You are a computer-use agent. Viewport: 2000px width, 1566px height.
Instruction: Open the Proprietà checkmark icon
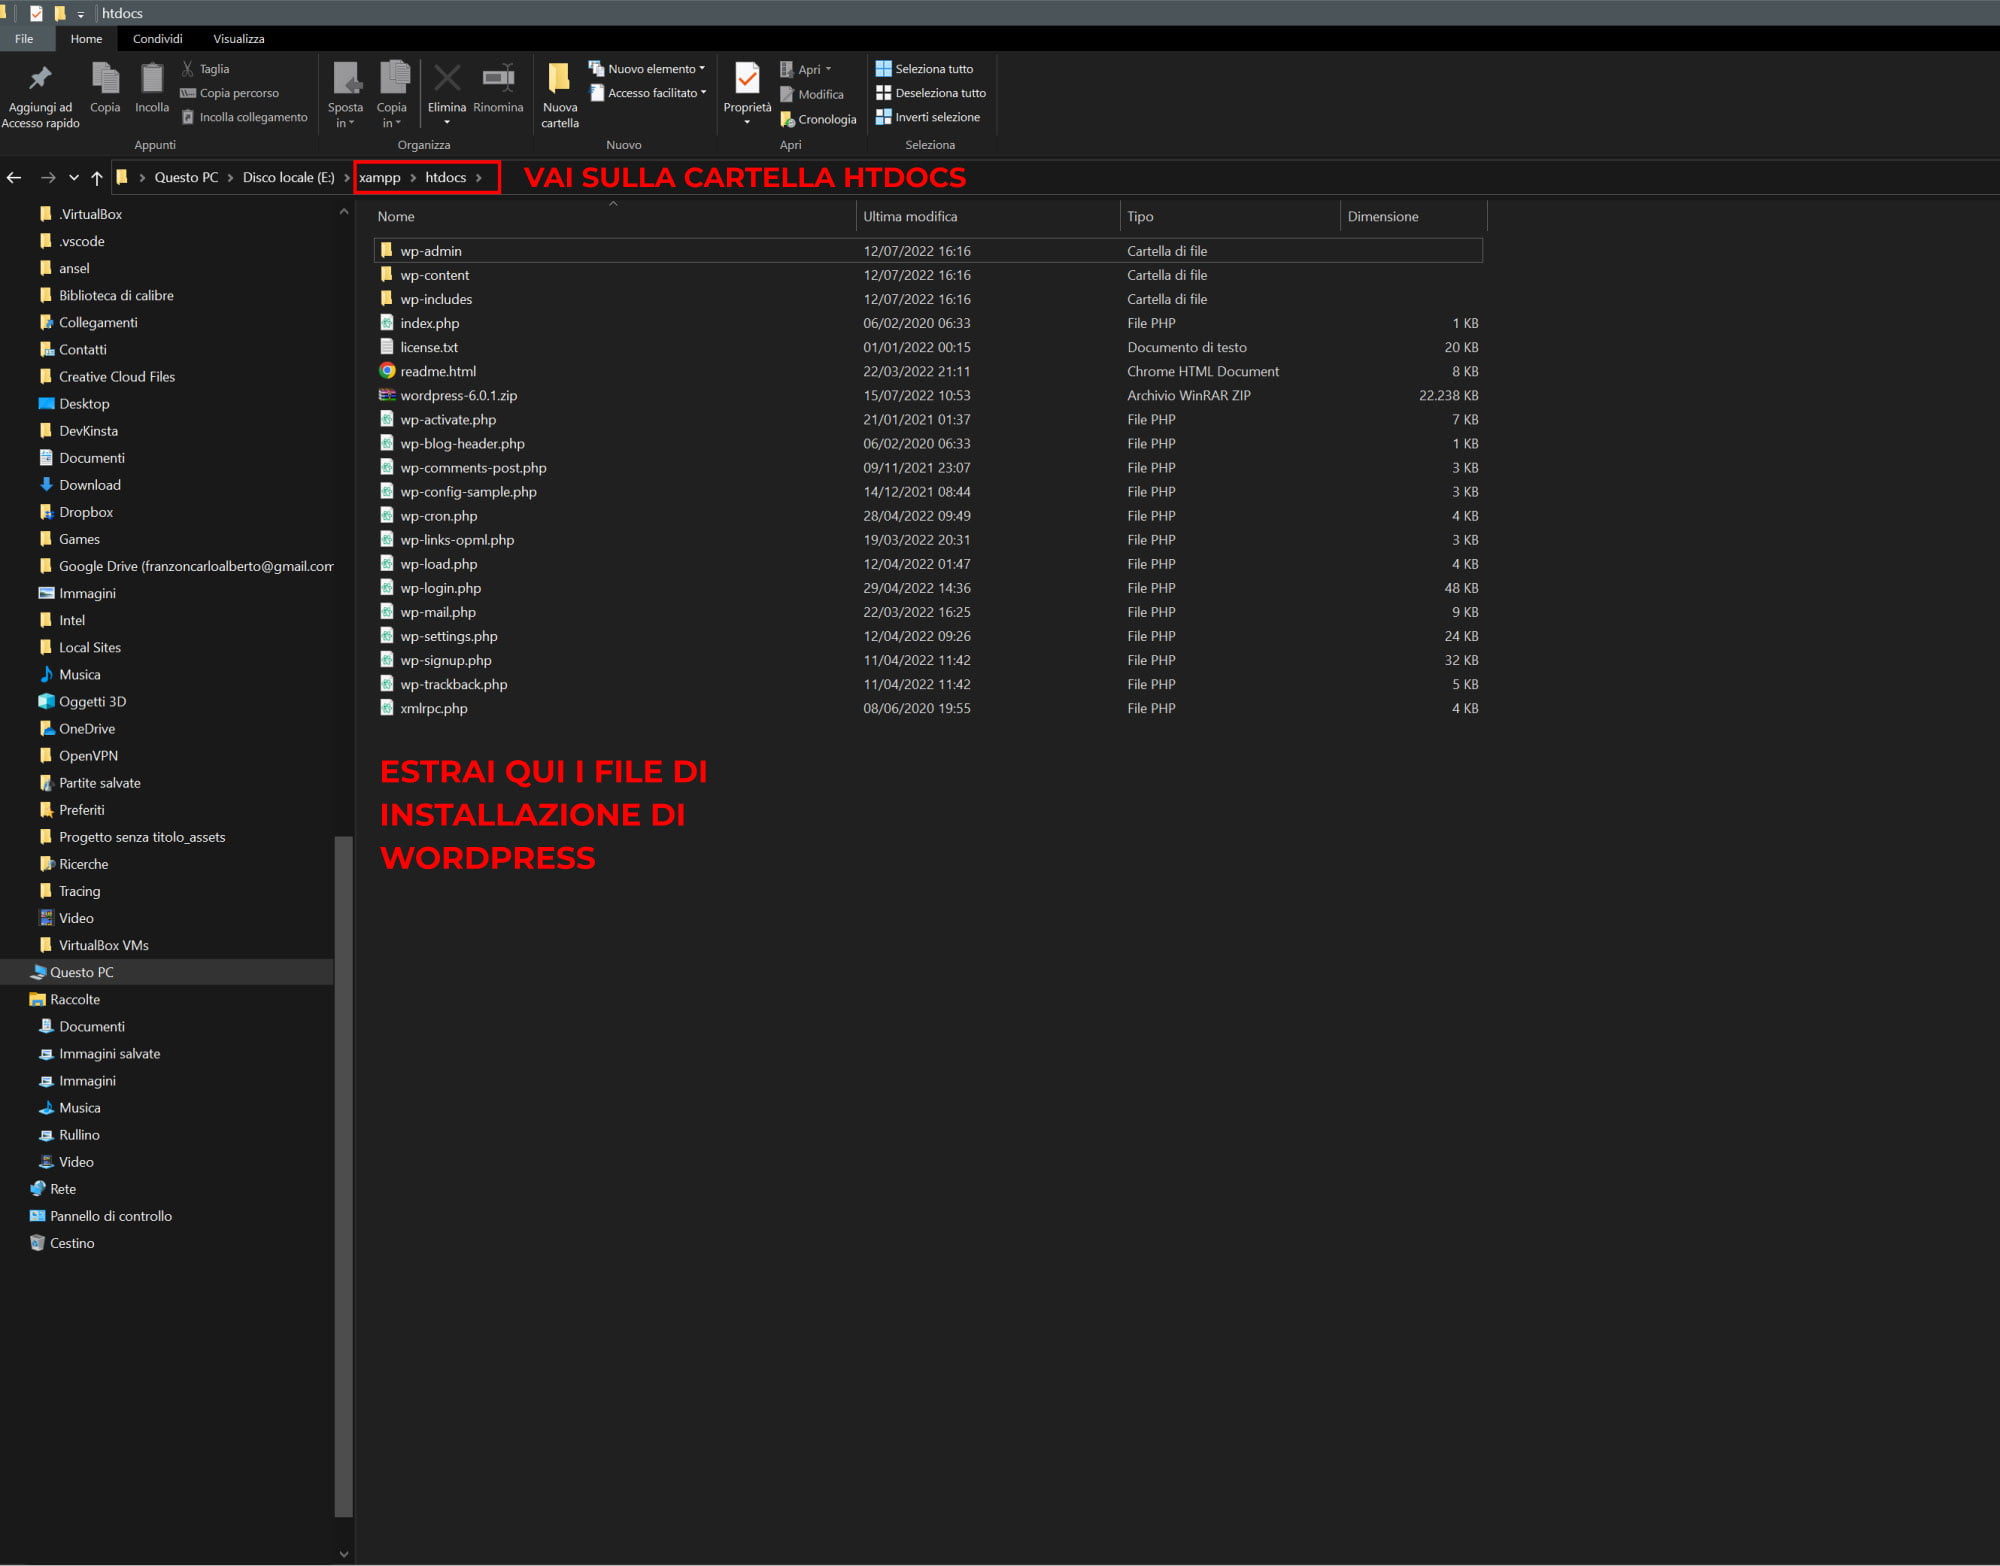[747, 79]
